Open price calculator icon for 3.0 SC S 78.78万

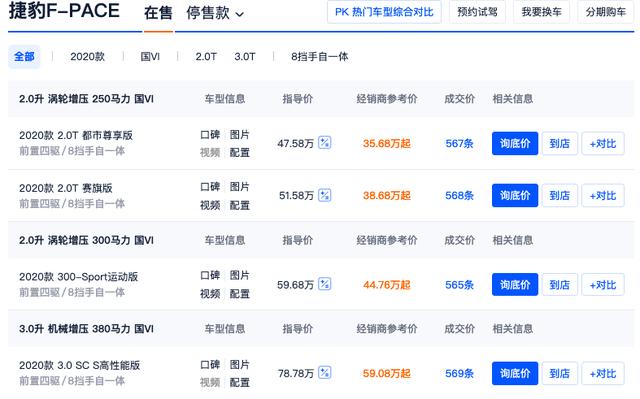(324, 372)
